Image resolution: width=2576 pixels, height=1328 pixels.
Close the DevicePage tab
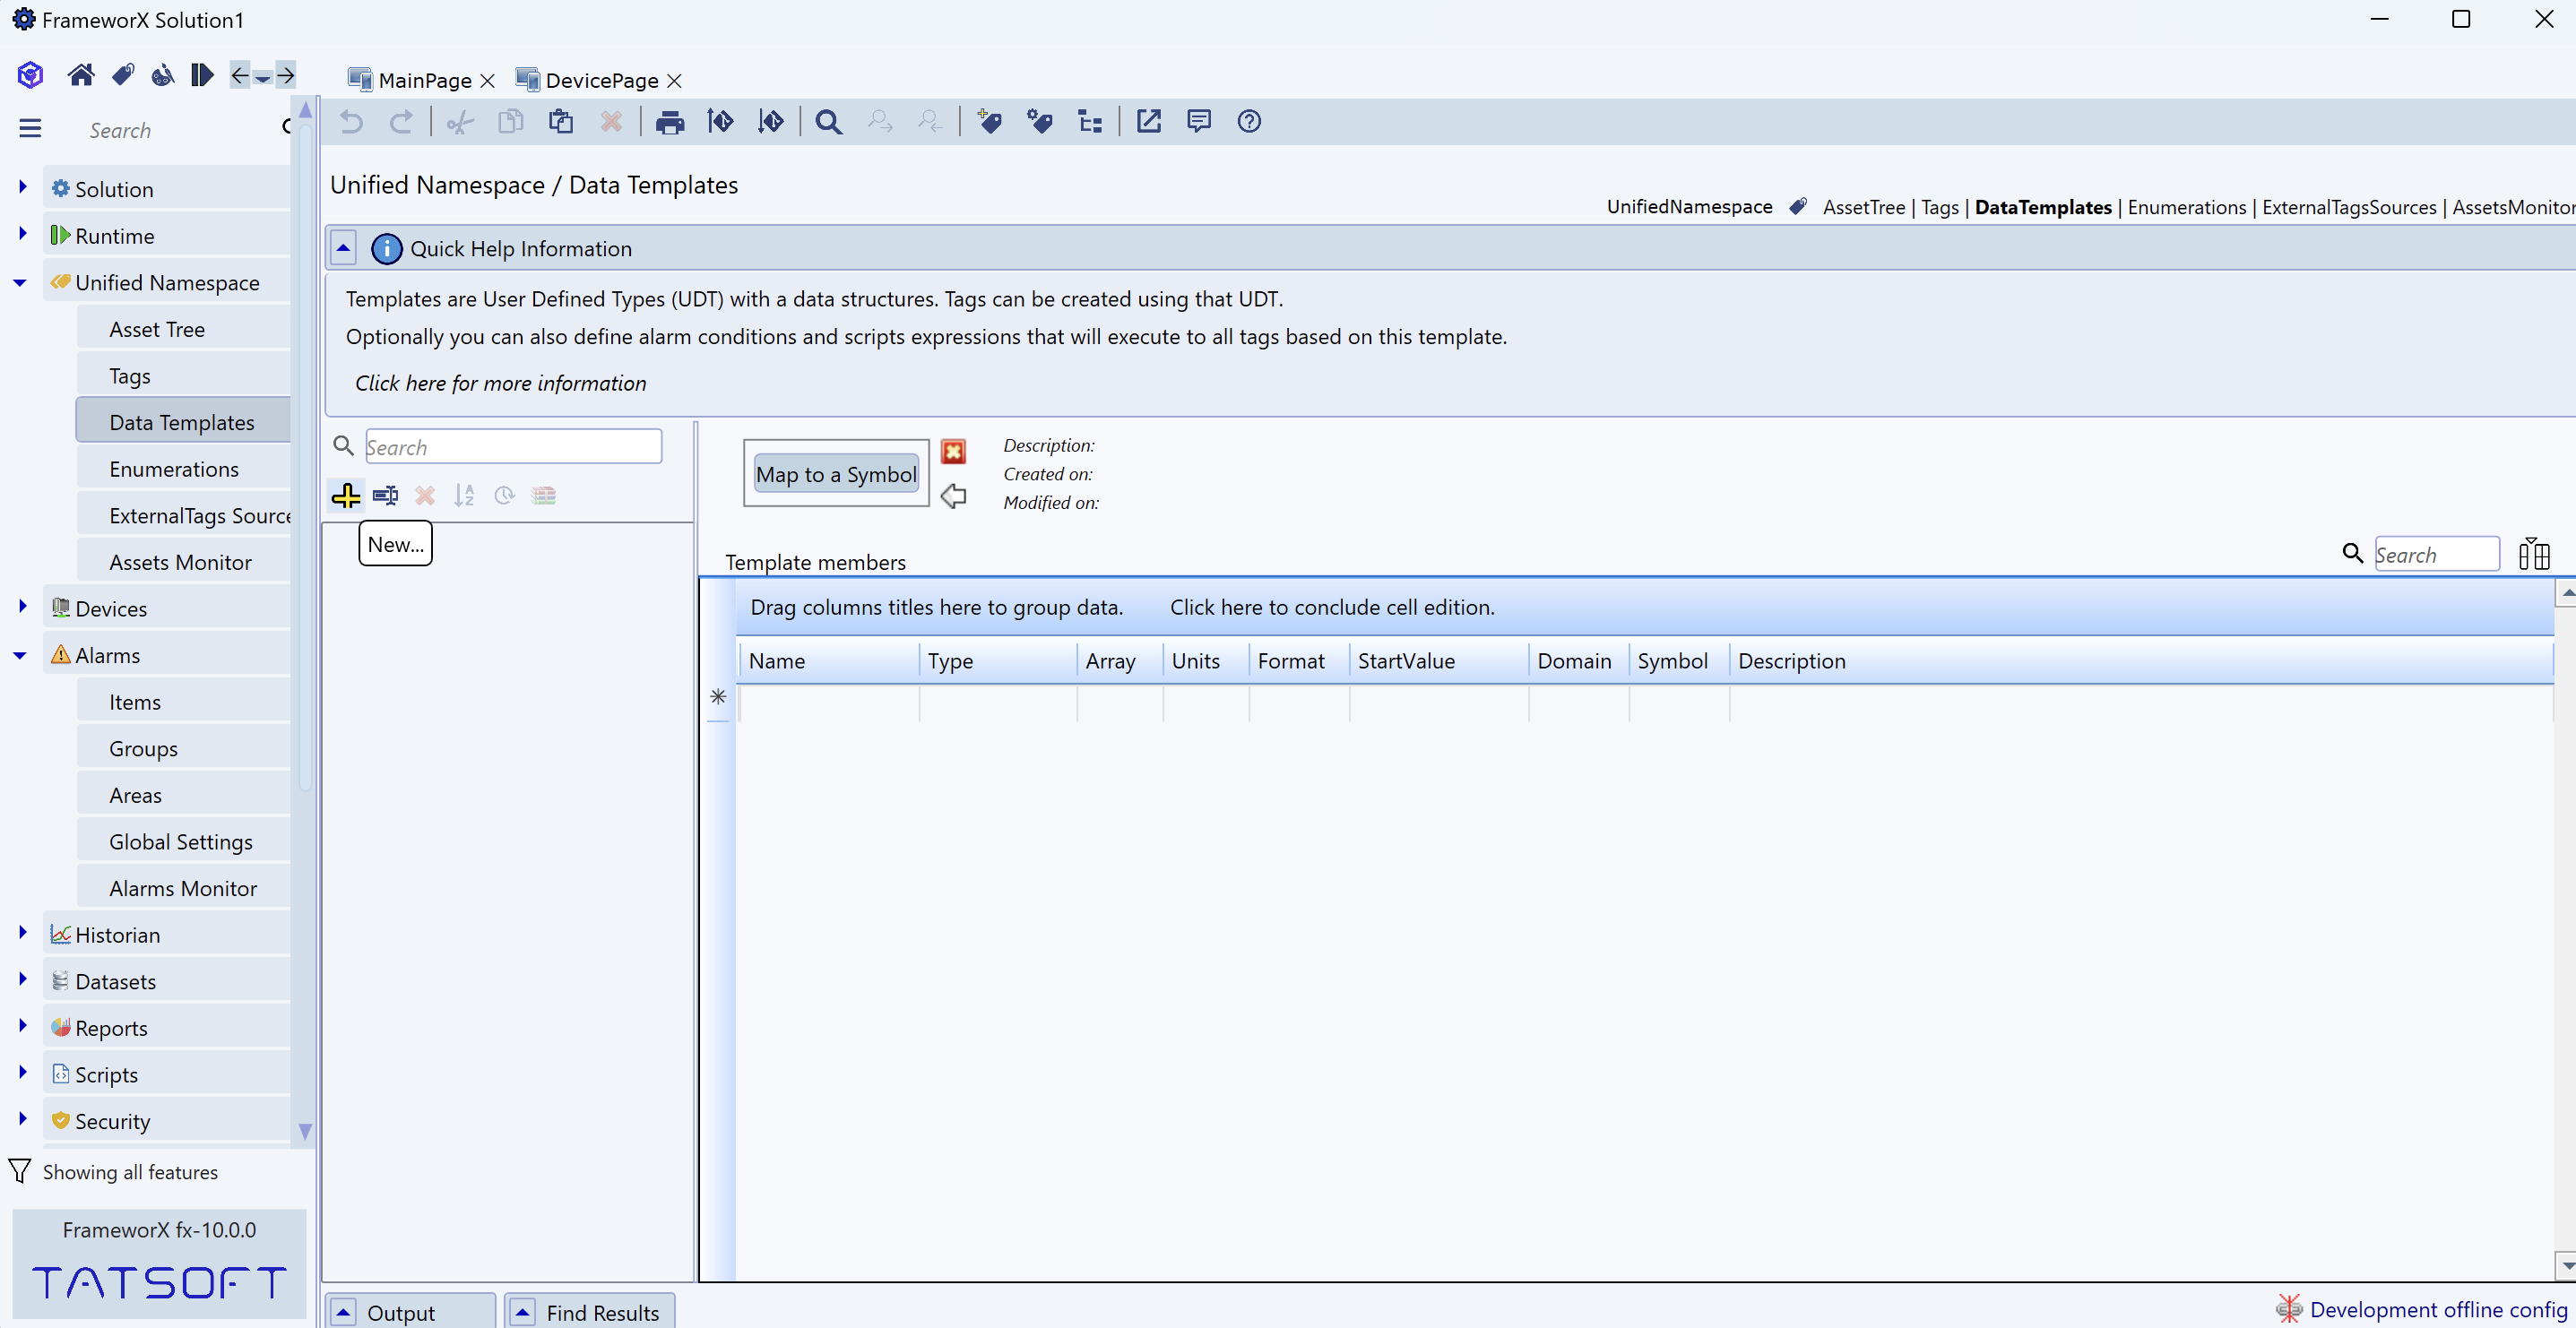coord(675,81)
